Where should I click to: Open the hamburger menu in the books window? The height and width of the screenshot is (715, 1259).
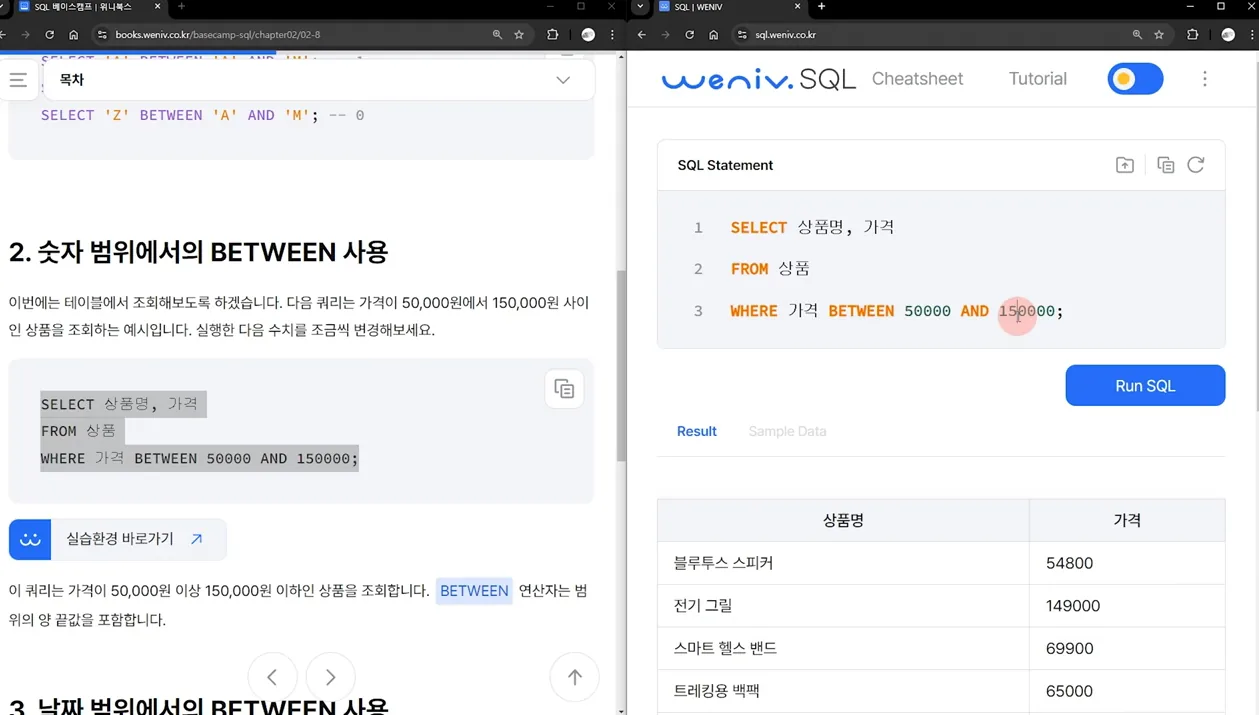(x=18, y=80)
